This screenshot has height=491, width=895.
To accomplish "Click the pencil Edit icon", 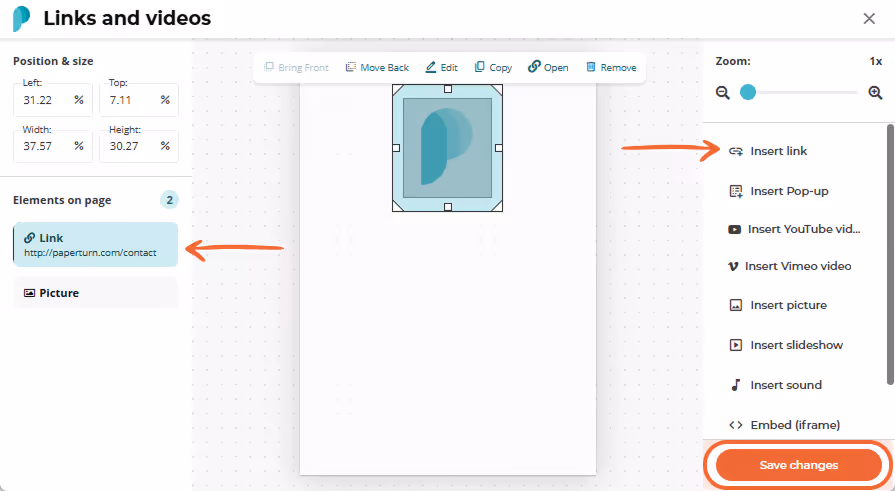I will pos(430,67).
